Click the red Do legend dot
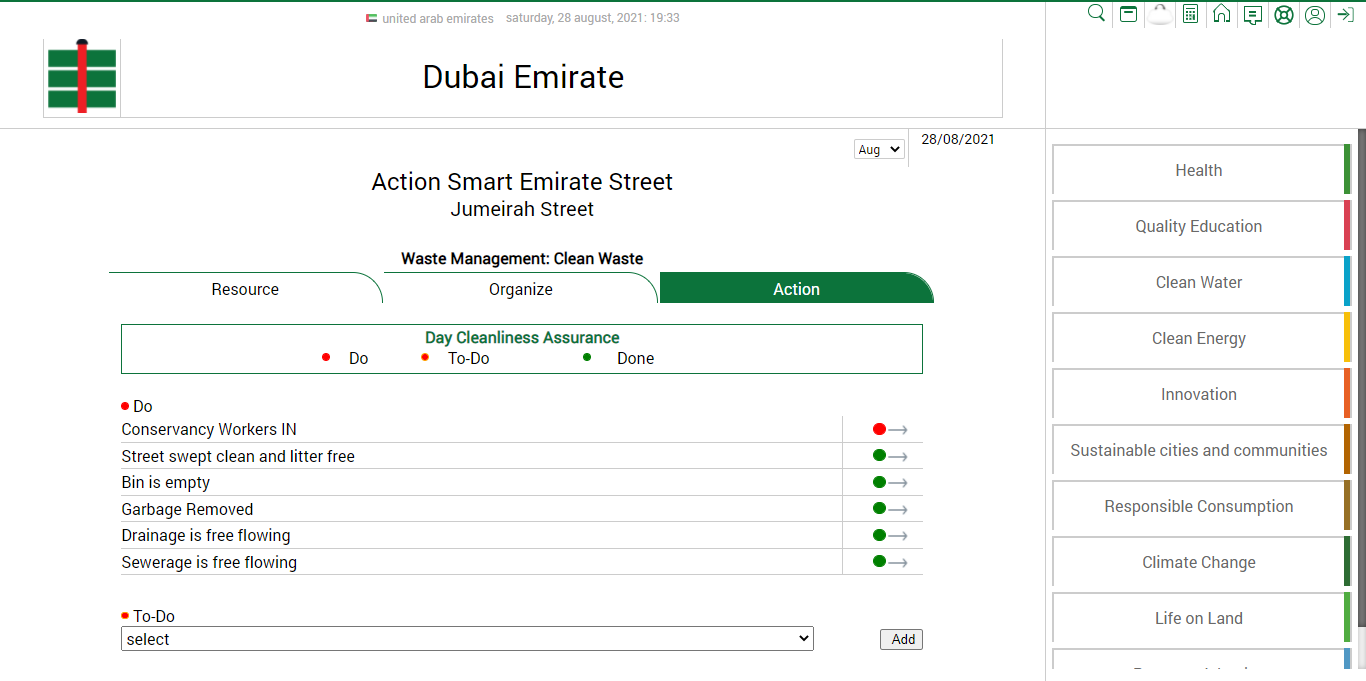 [x=326, y=357]
